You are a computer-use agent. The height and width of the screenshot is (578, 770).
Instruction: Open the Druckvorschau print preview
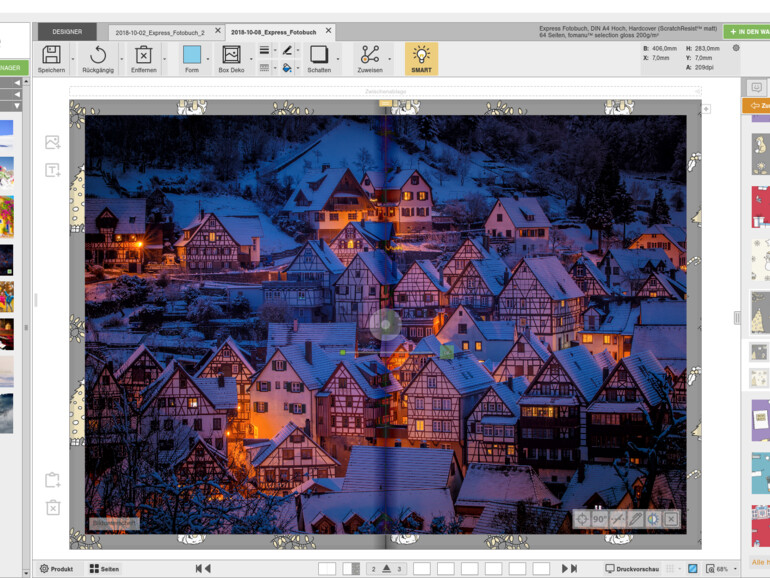pyautogui.click(x=632, y=569)
